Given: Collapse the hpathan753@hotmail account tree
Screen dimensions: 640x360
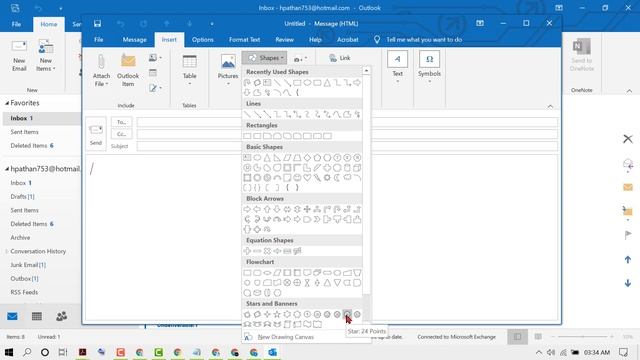Looking at the screenshot, I should click(x=7, y=169).
